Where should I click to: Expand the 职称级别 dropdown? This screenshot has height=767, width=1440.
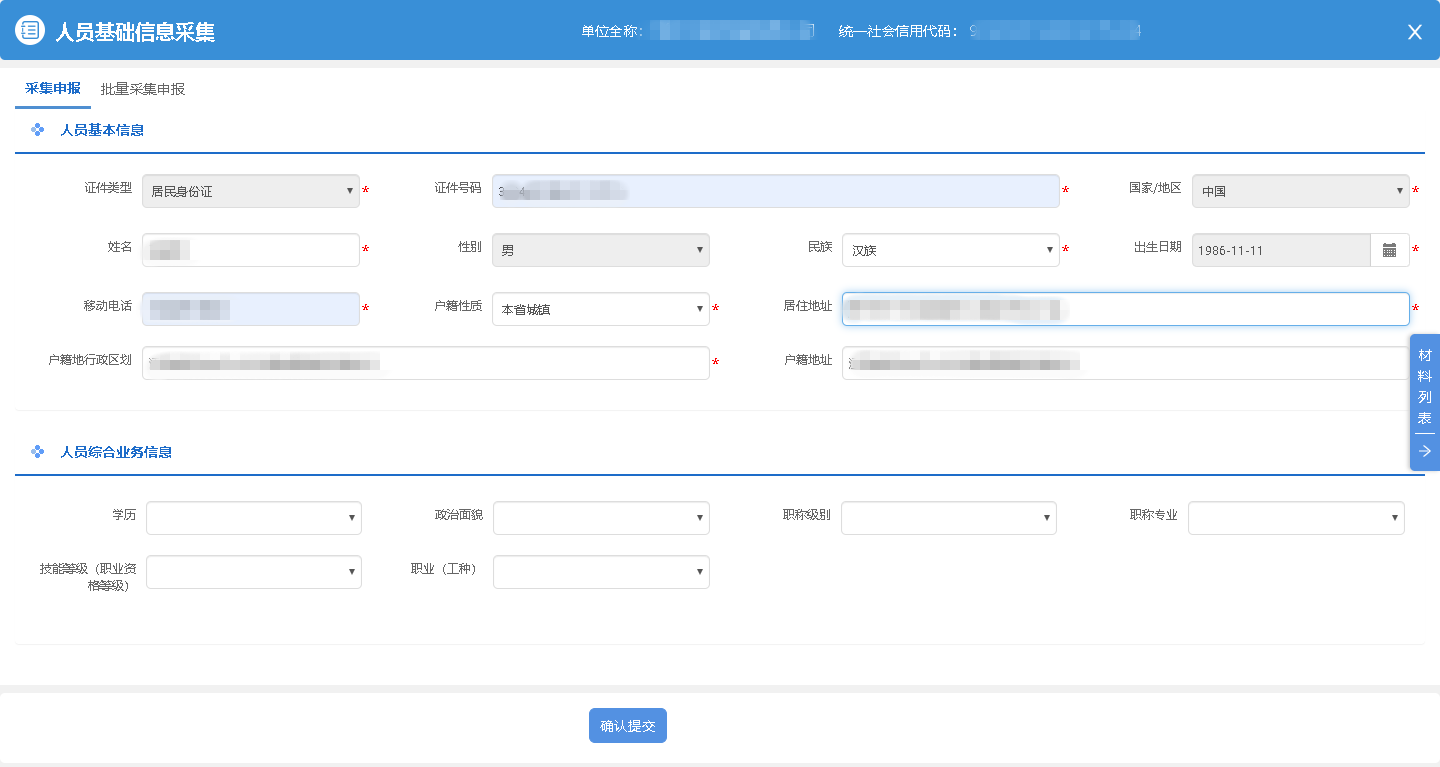pos(948,518)
